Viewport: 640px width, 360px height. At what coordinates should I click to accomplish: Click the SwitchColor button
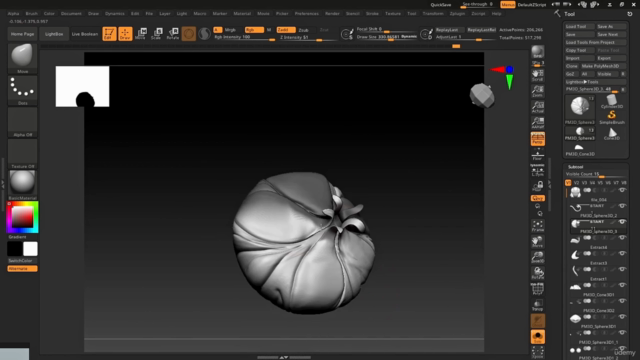click(x=22, y=260)
